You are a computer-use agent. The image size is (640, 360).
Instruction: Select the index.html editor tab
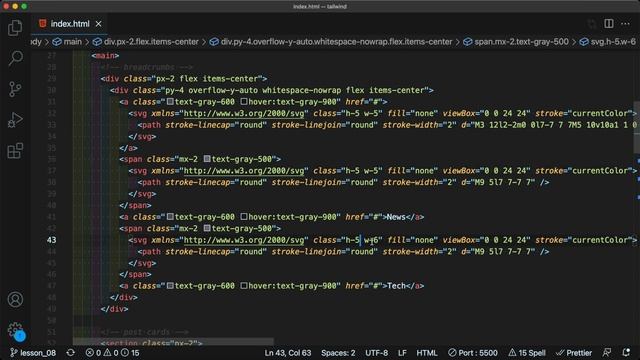click(70, 24)
